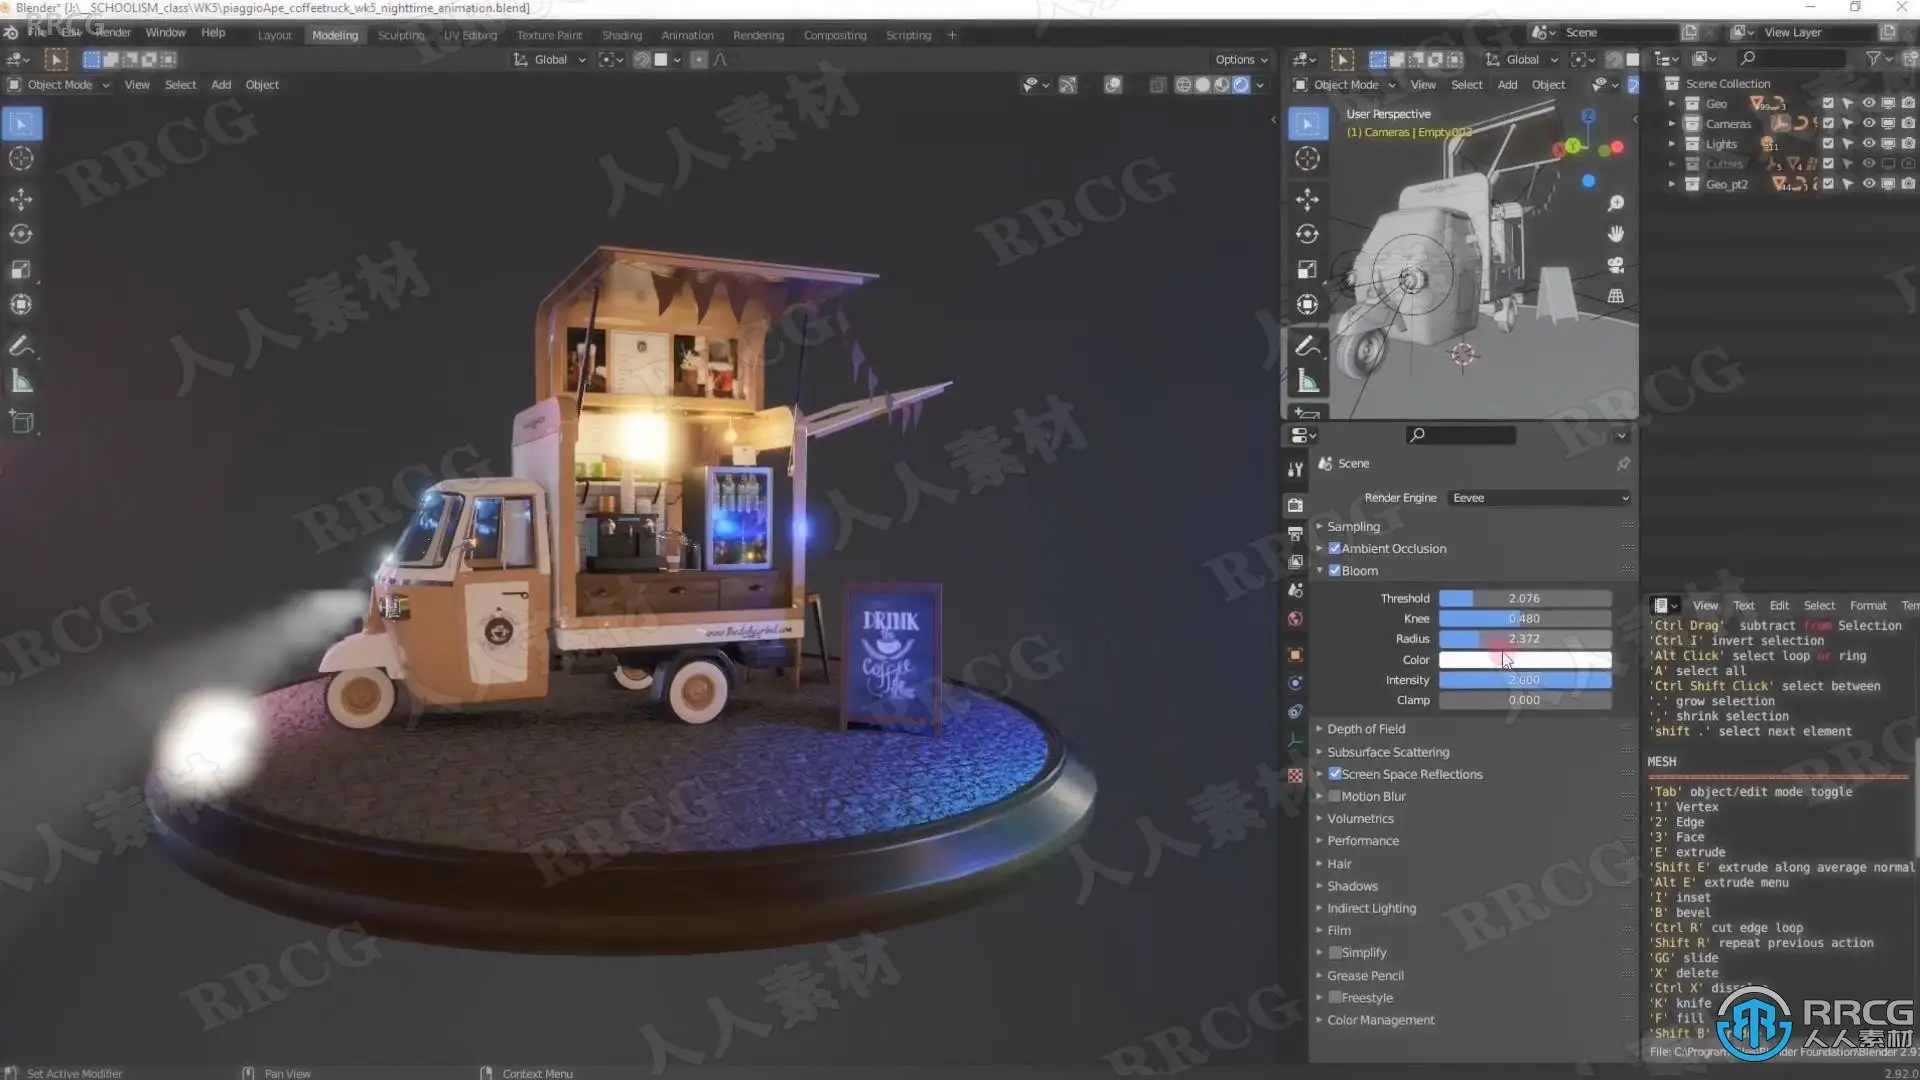The height and width of the screenshot is (1080, 1920).
Task: Select the Rotate tool in left toolbar
Action: point(21,234)
